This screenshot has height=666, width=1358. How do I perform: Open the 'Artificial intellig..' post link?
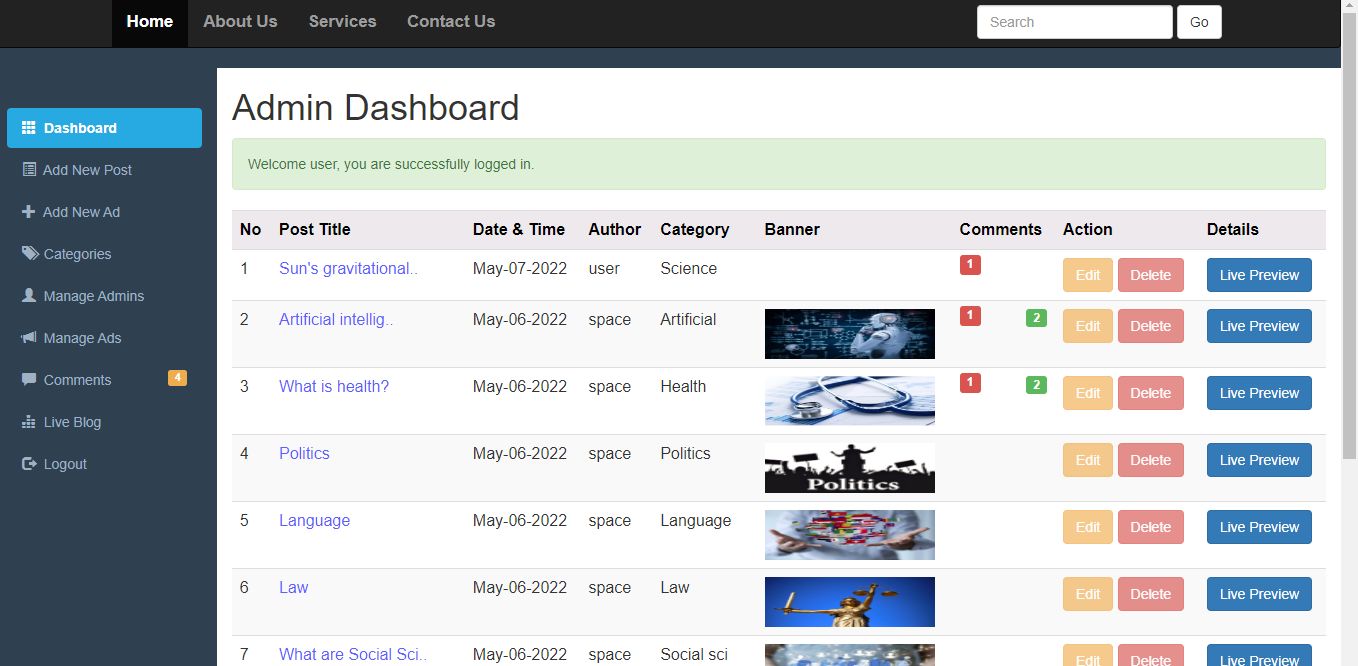[336, 320]
